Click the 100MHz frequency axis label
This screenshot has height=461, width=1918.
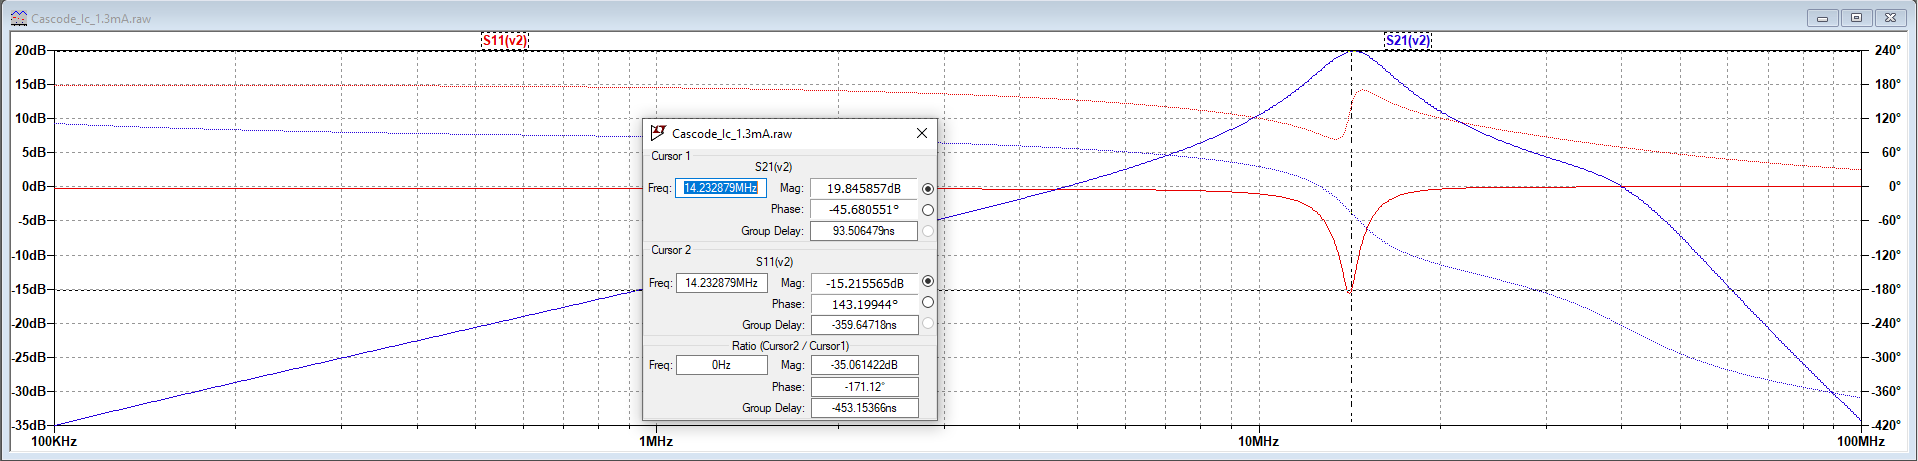point(1860,441)
